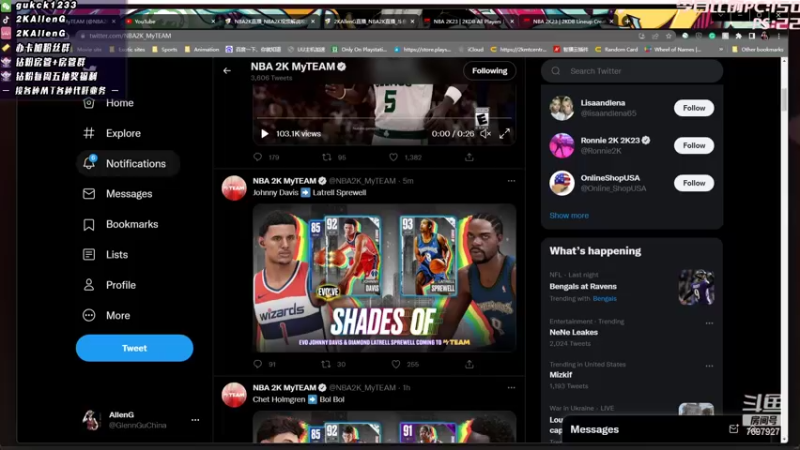
Task: Focus the Search Twitter field
Action: [x=632, y=71]
